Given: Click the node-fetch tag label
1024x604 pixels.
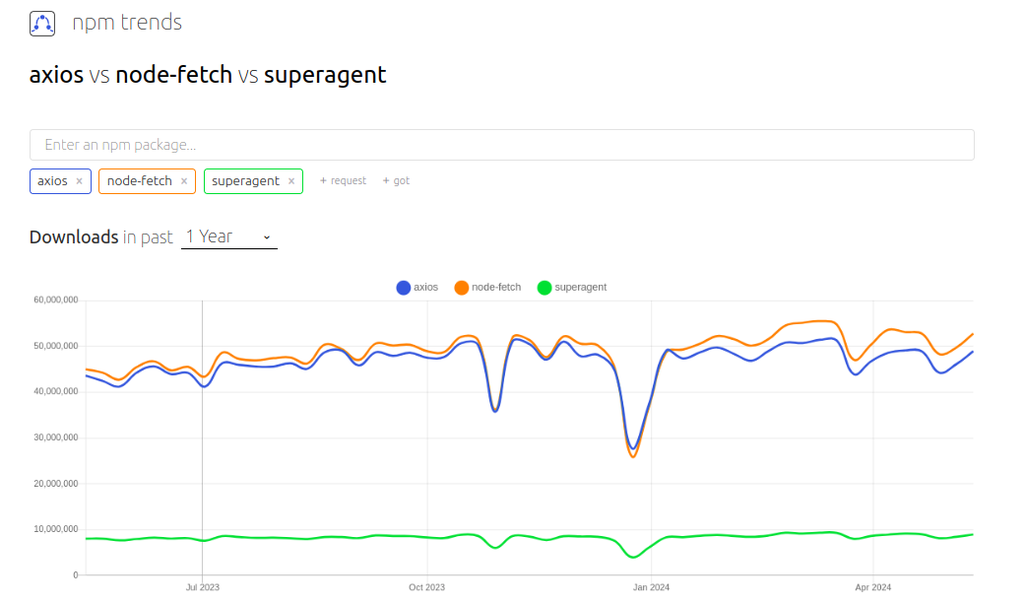Looking at the screenshot, I should [x=139, y=181].
